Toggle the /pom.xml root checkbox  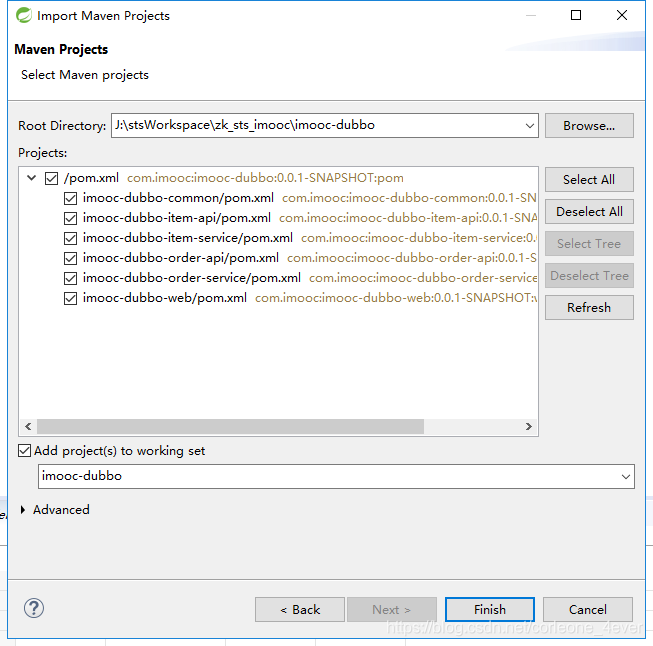point(51,178)
